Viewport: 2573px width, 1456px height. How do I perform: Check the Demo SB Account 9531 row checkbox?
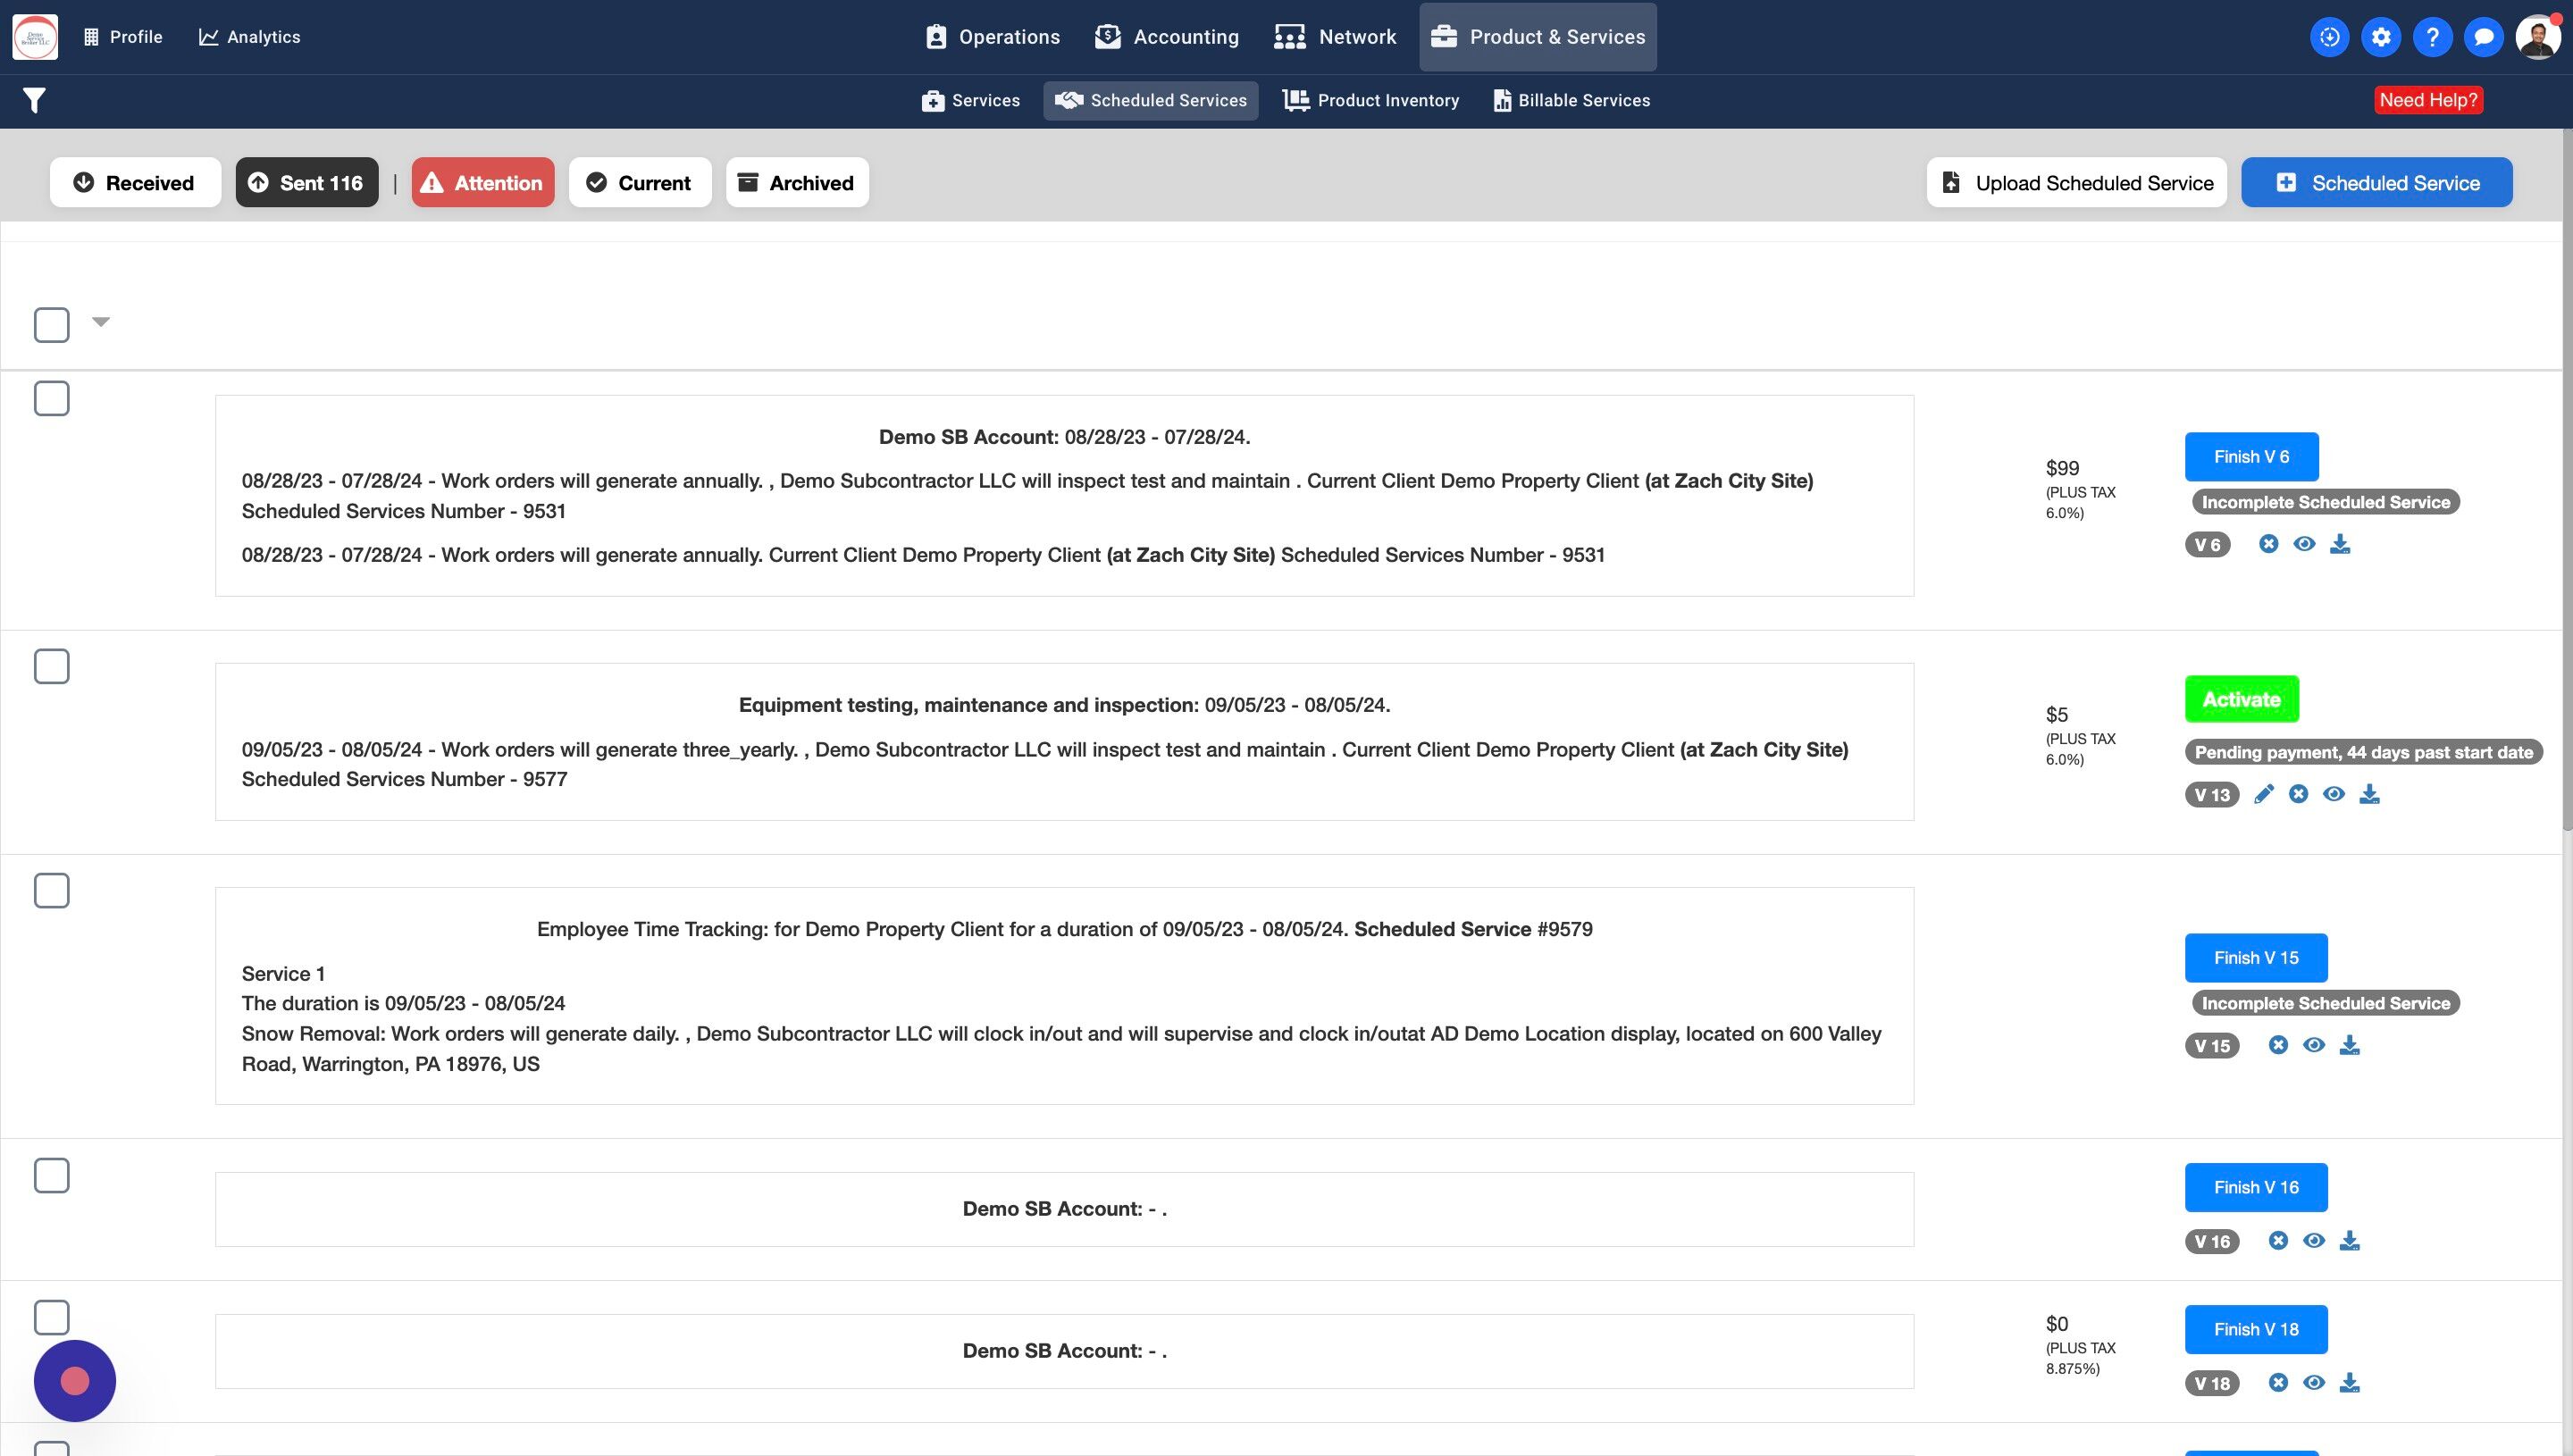(52, 398)
